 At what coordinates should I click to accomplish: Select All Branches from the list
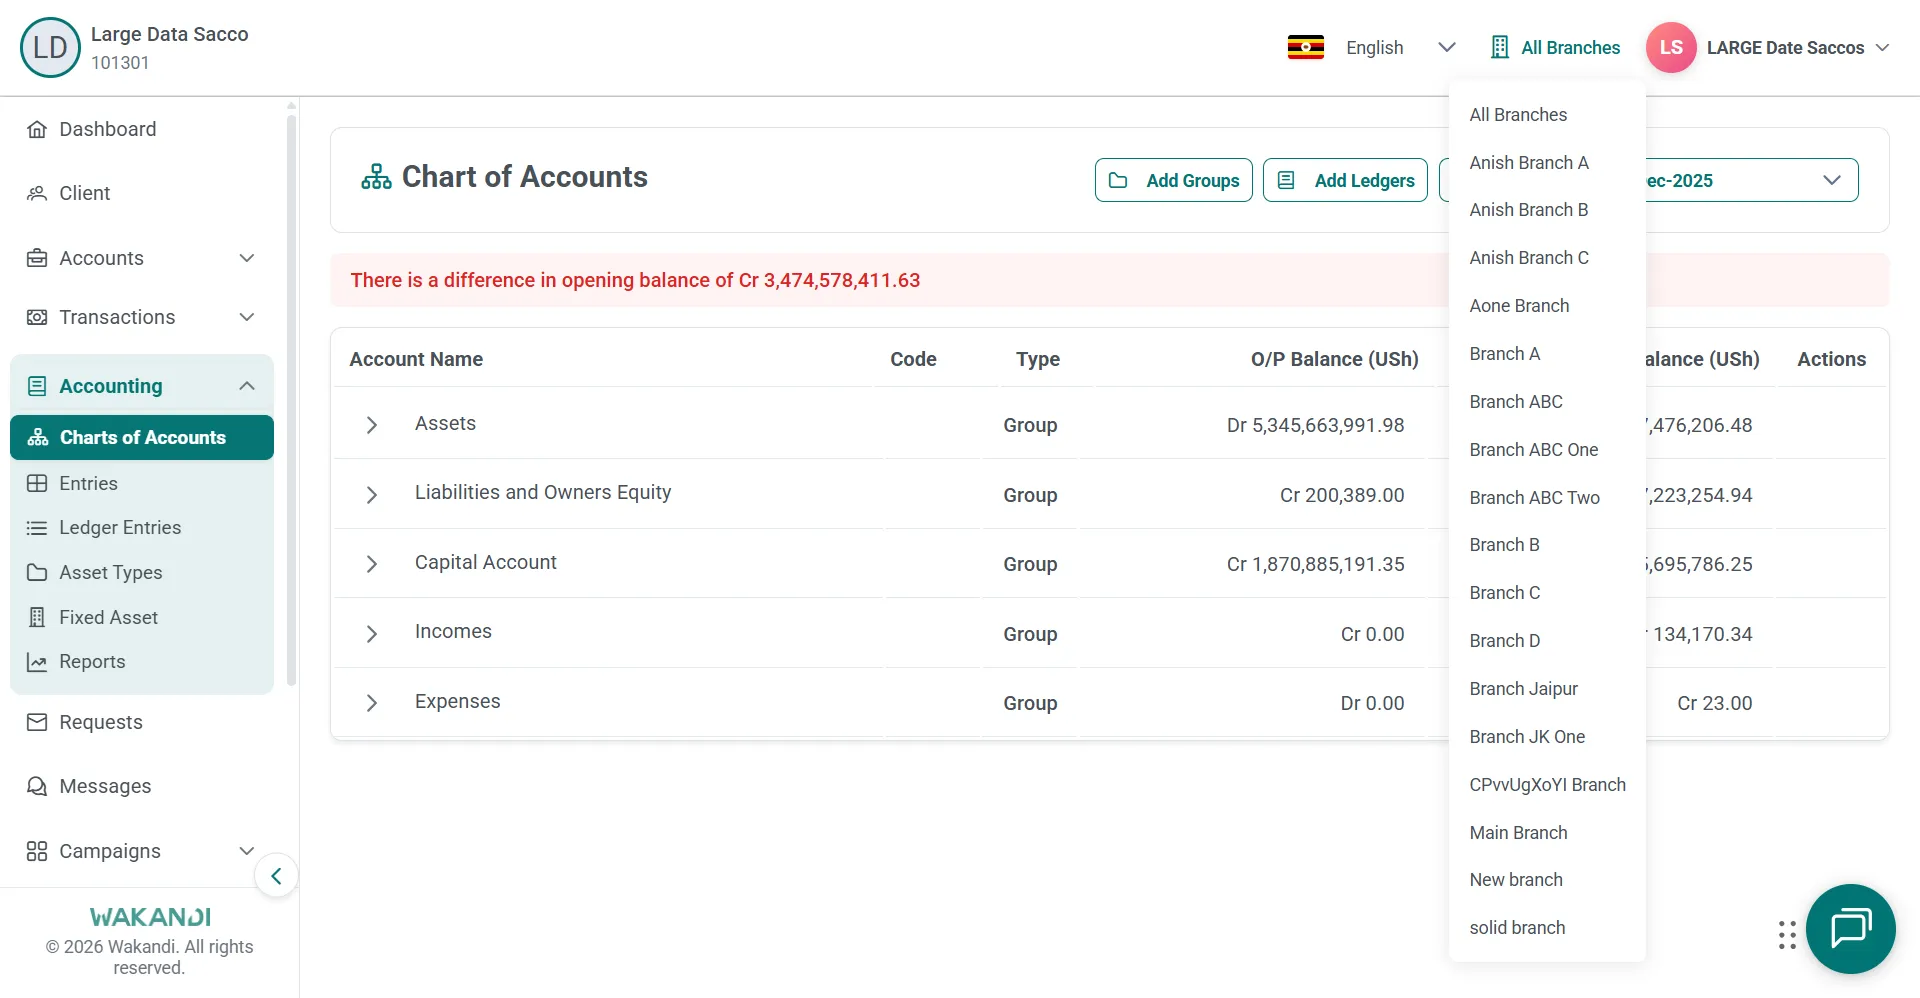pyautogui.click(x=1547, y=115)
